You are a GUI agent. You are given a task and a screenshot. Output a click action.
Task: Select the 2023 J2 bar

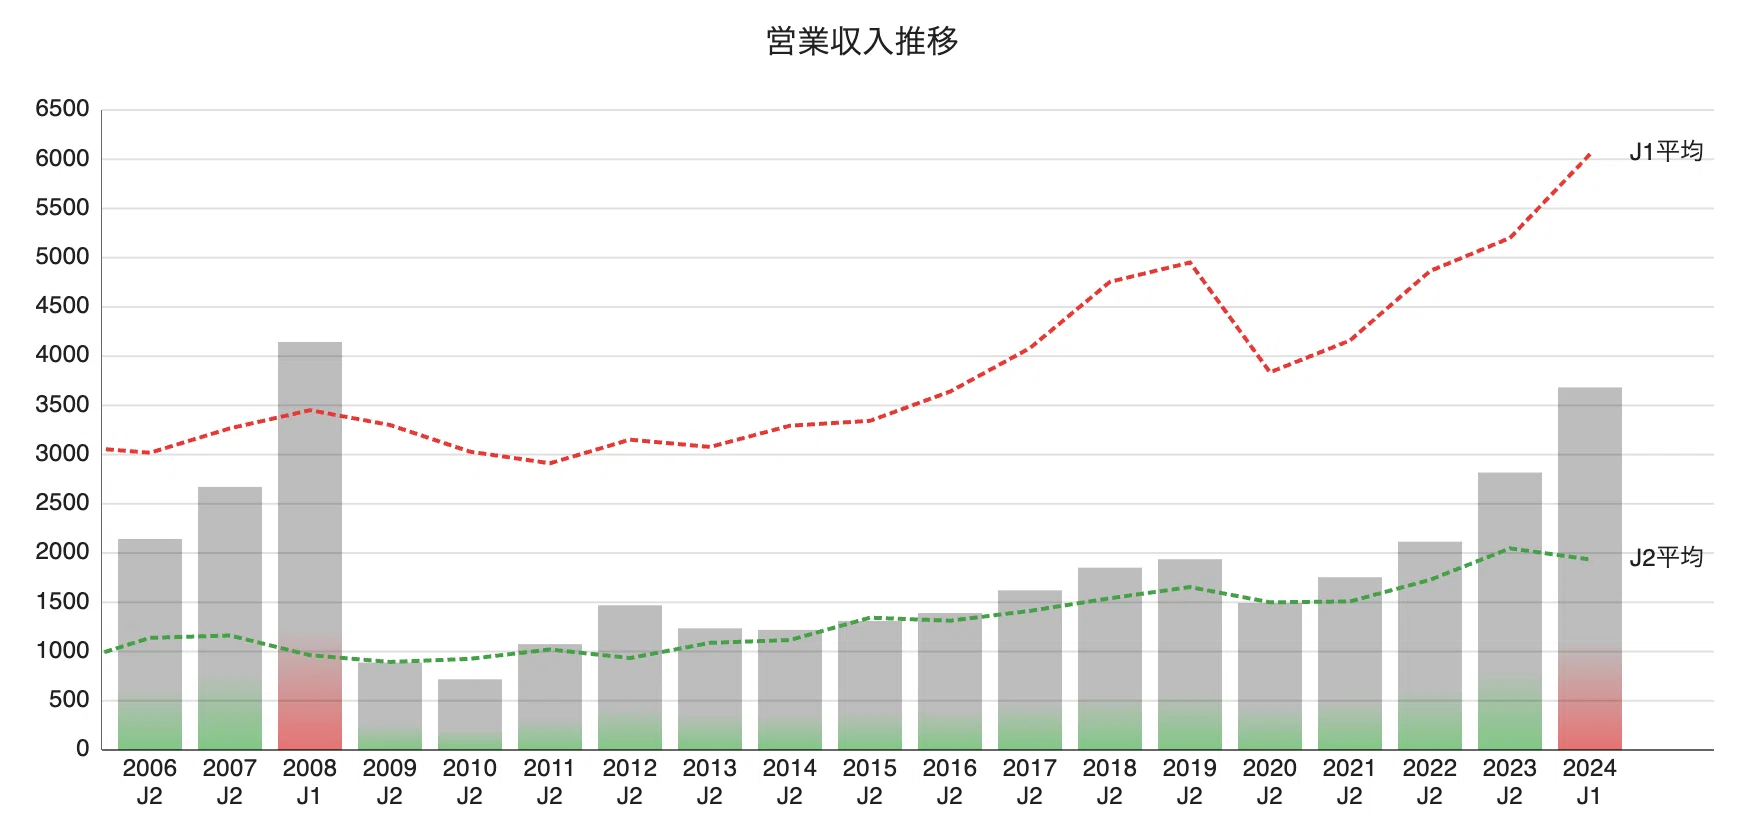click(1510, 611)
